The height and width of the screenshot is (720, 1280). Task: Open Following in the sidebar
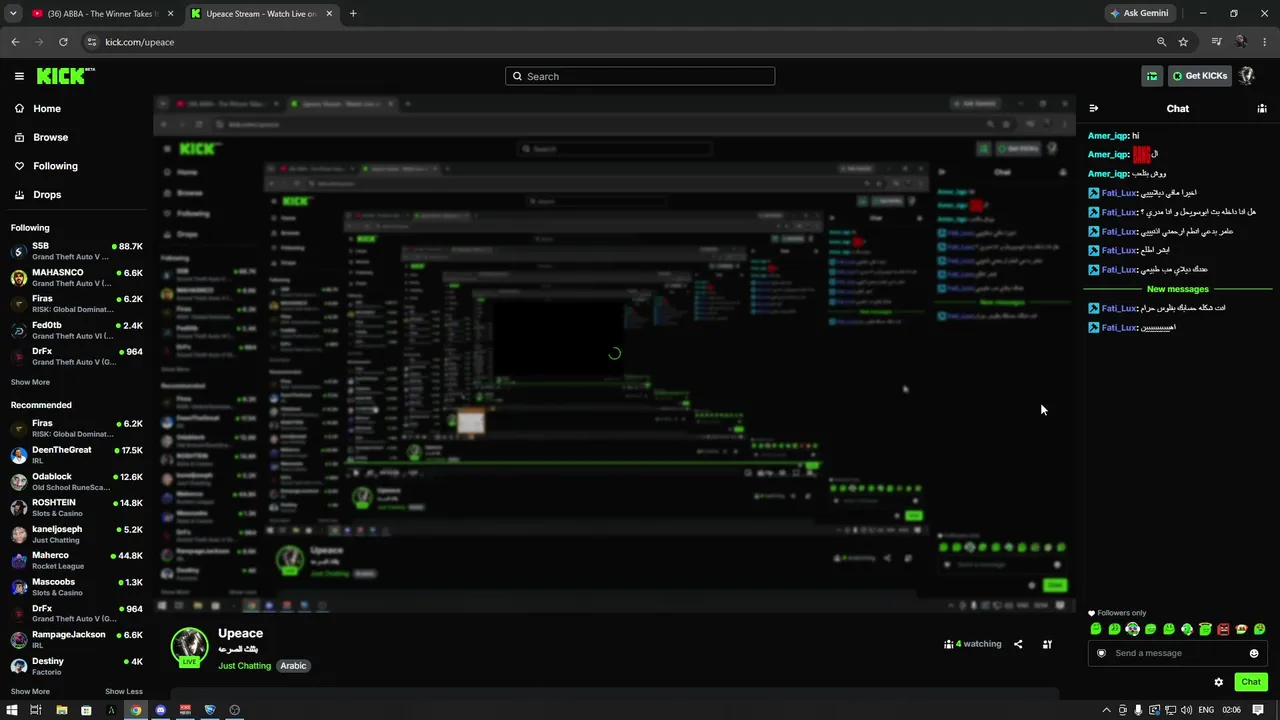coord(55,166)
